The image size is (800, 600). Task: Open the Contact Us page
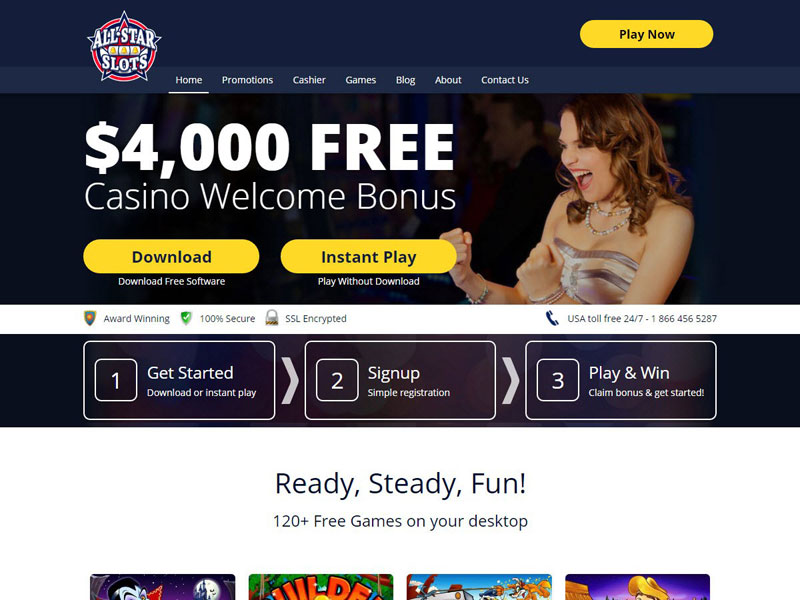(505, 80)
